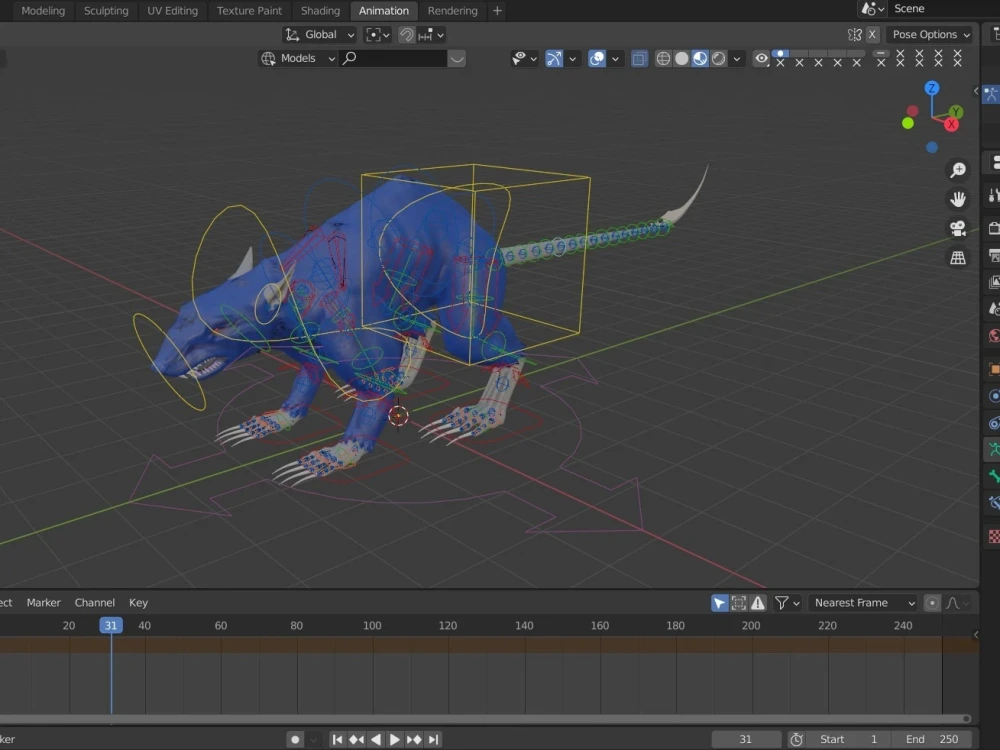This screenshot has height=750, width=1000.
Task: Open the Nearest Frame dropdown
Action: pos(862,602)
